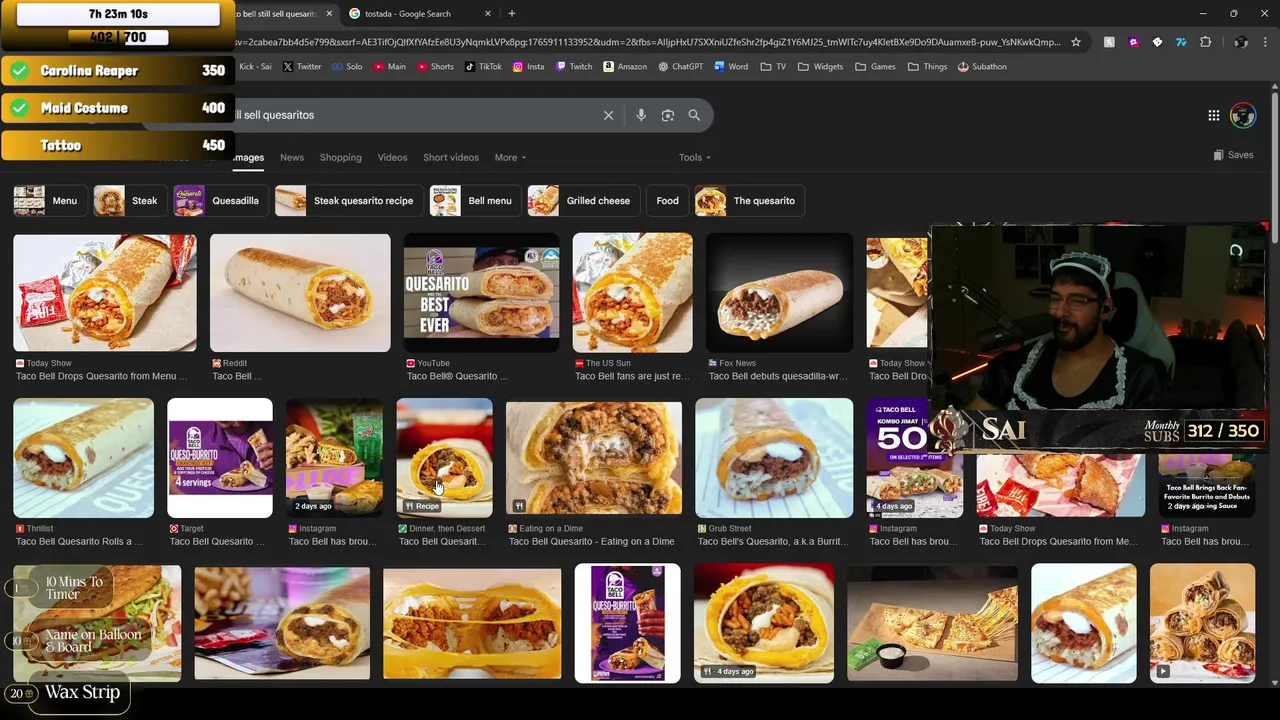Filter images by the Bell menu chip

coord(474,201)
